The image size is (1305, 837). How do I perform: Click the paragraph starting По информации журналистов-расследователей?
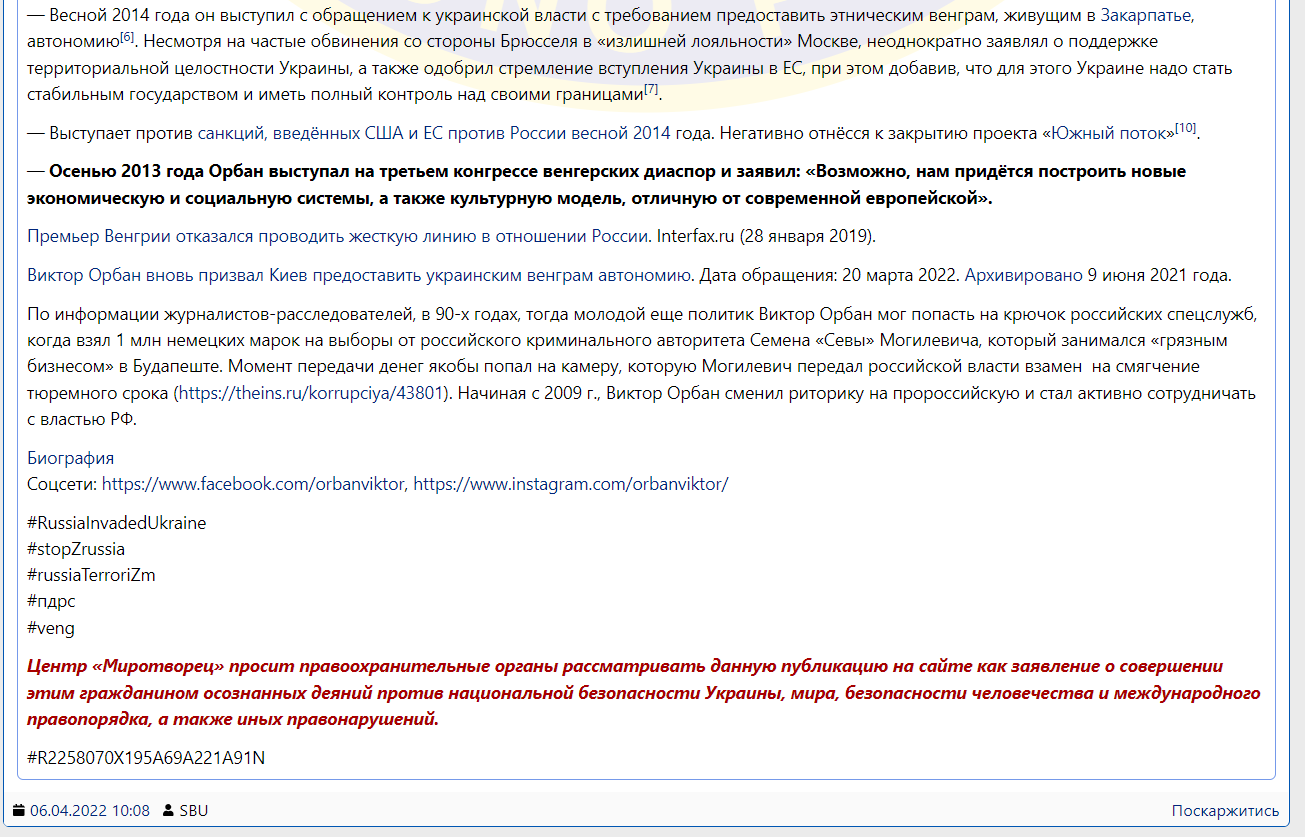[641, 367]
